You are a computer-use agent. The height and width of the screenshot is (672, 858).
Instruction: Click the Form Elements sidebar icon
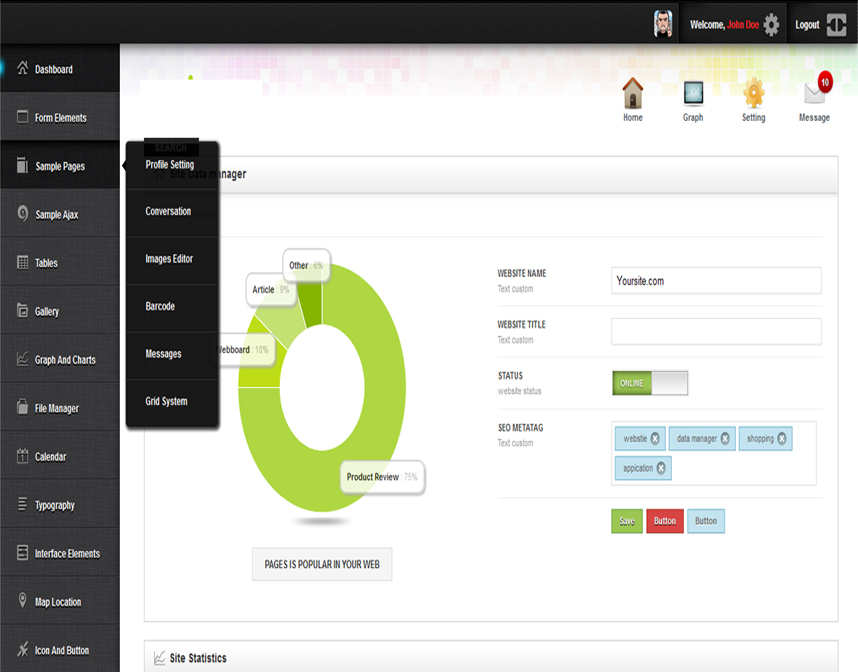(x=22, y=117)
